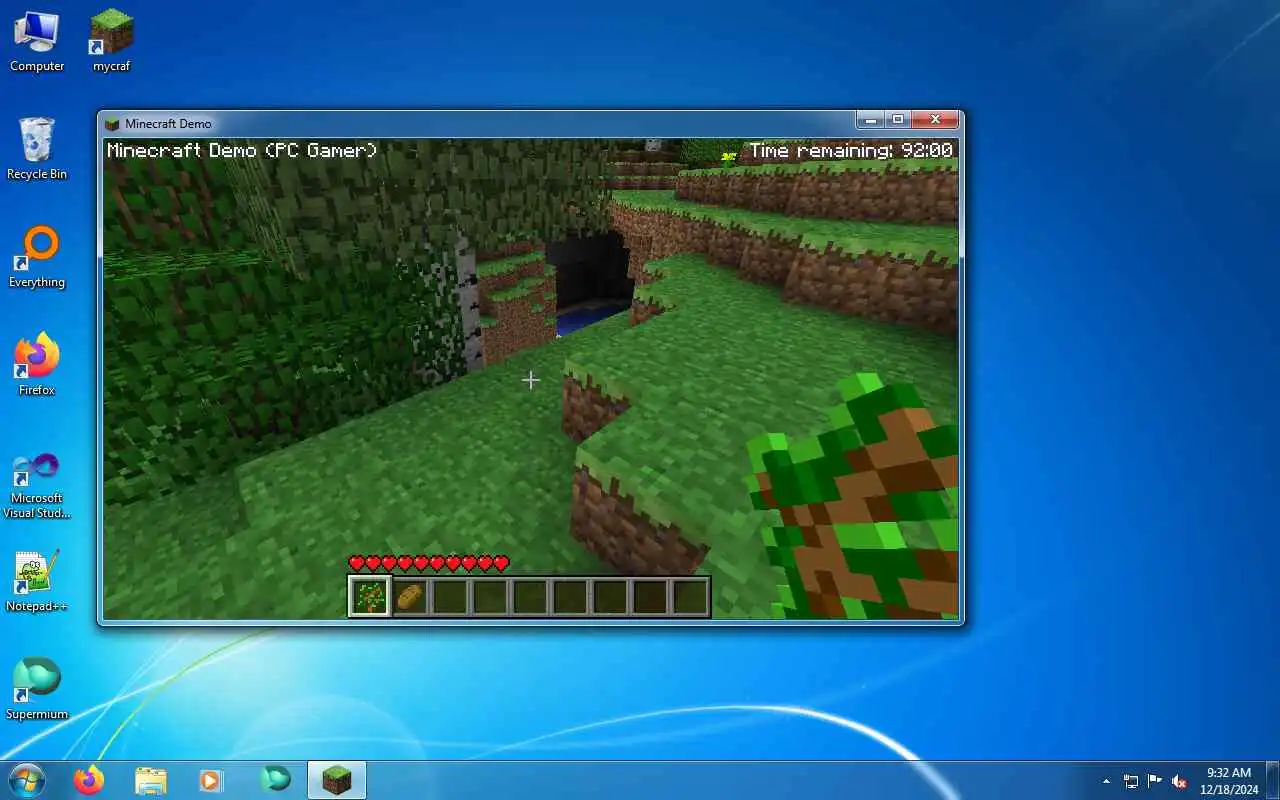This screenshot has height=800, width=1280.
Task: Select the bread hotbar slot
Action: point(410,597)
